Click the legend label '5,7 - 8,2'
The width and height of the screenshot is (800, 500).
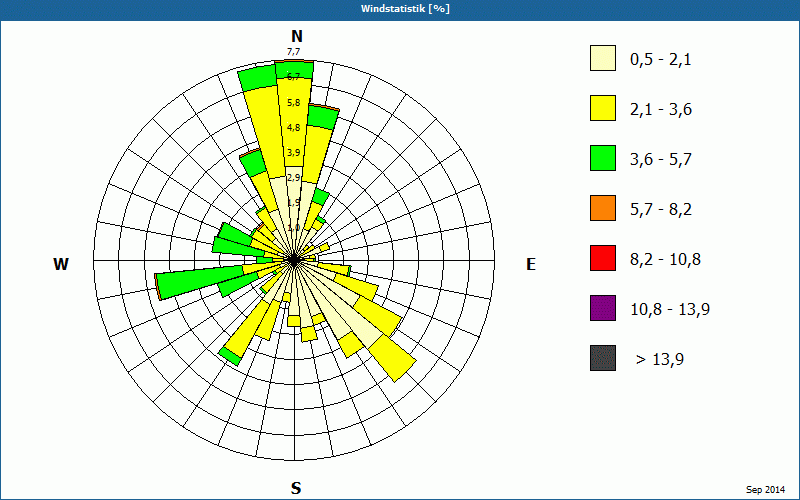661,210
